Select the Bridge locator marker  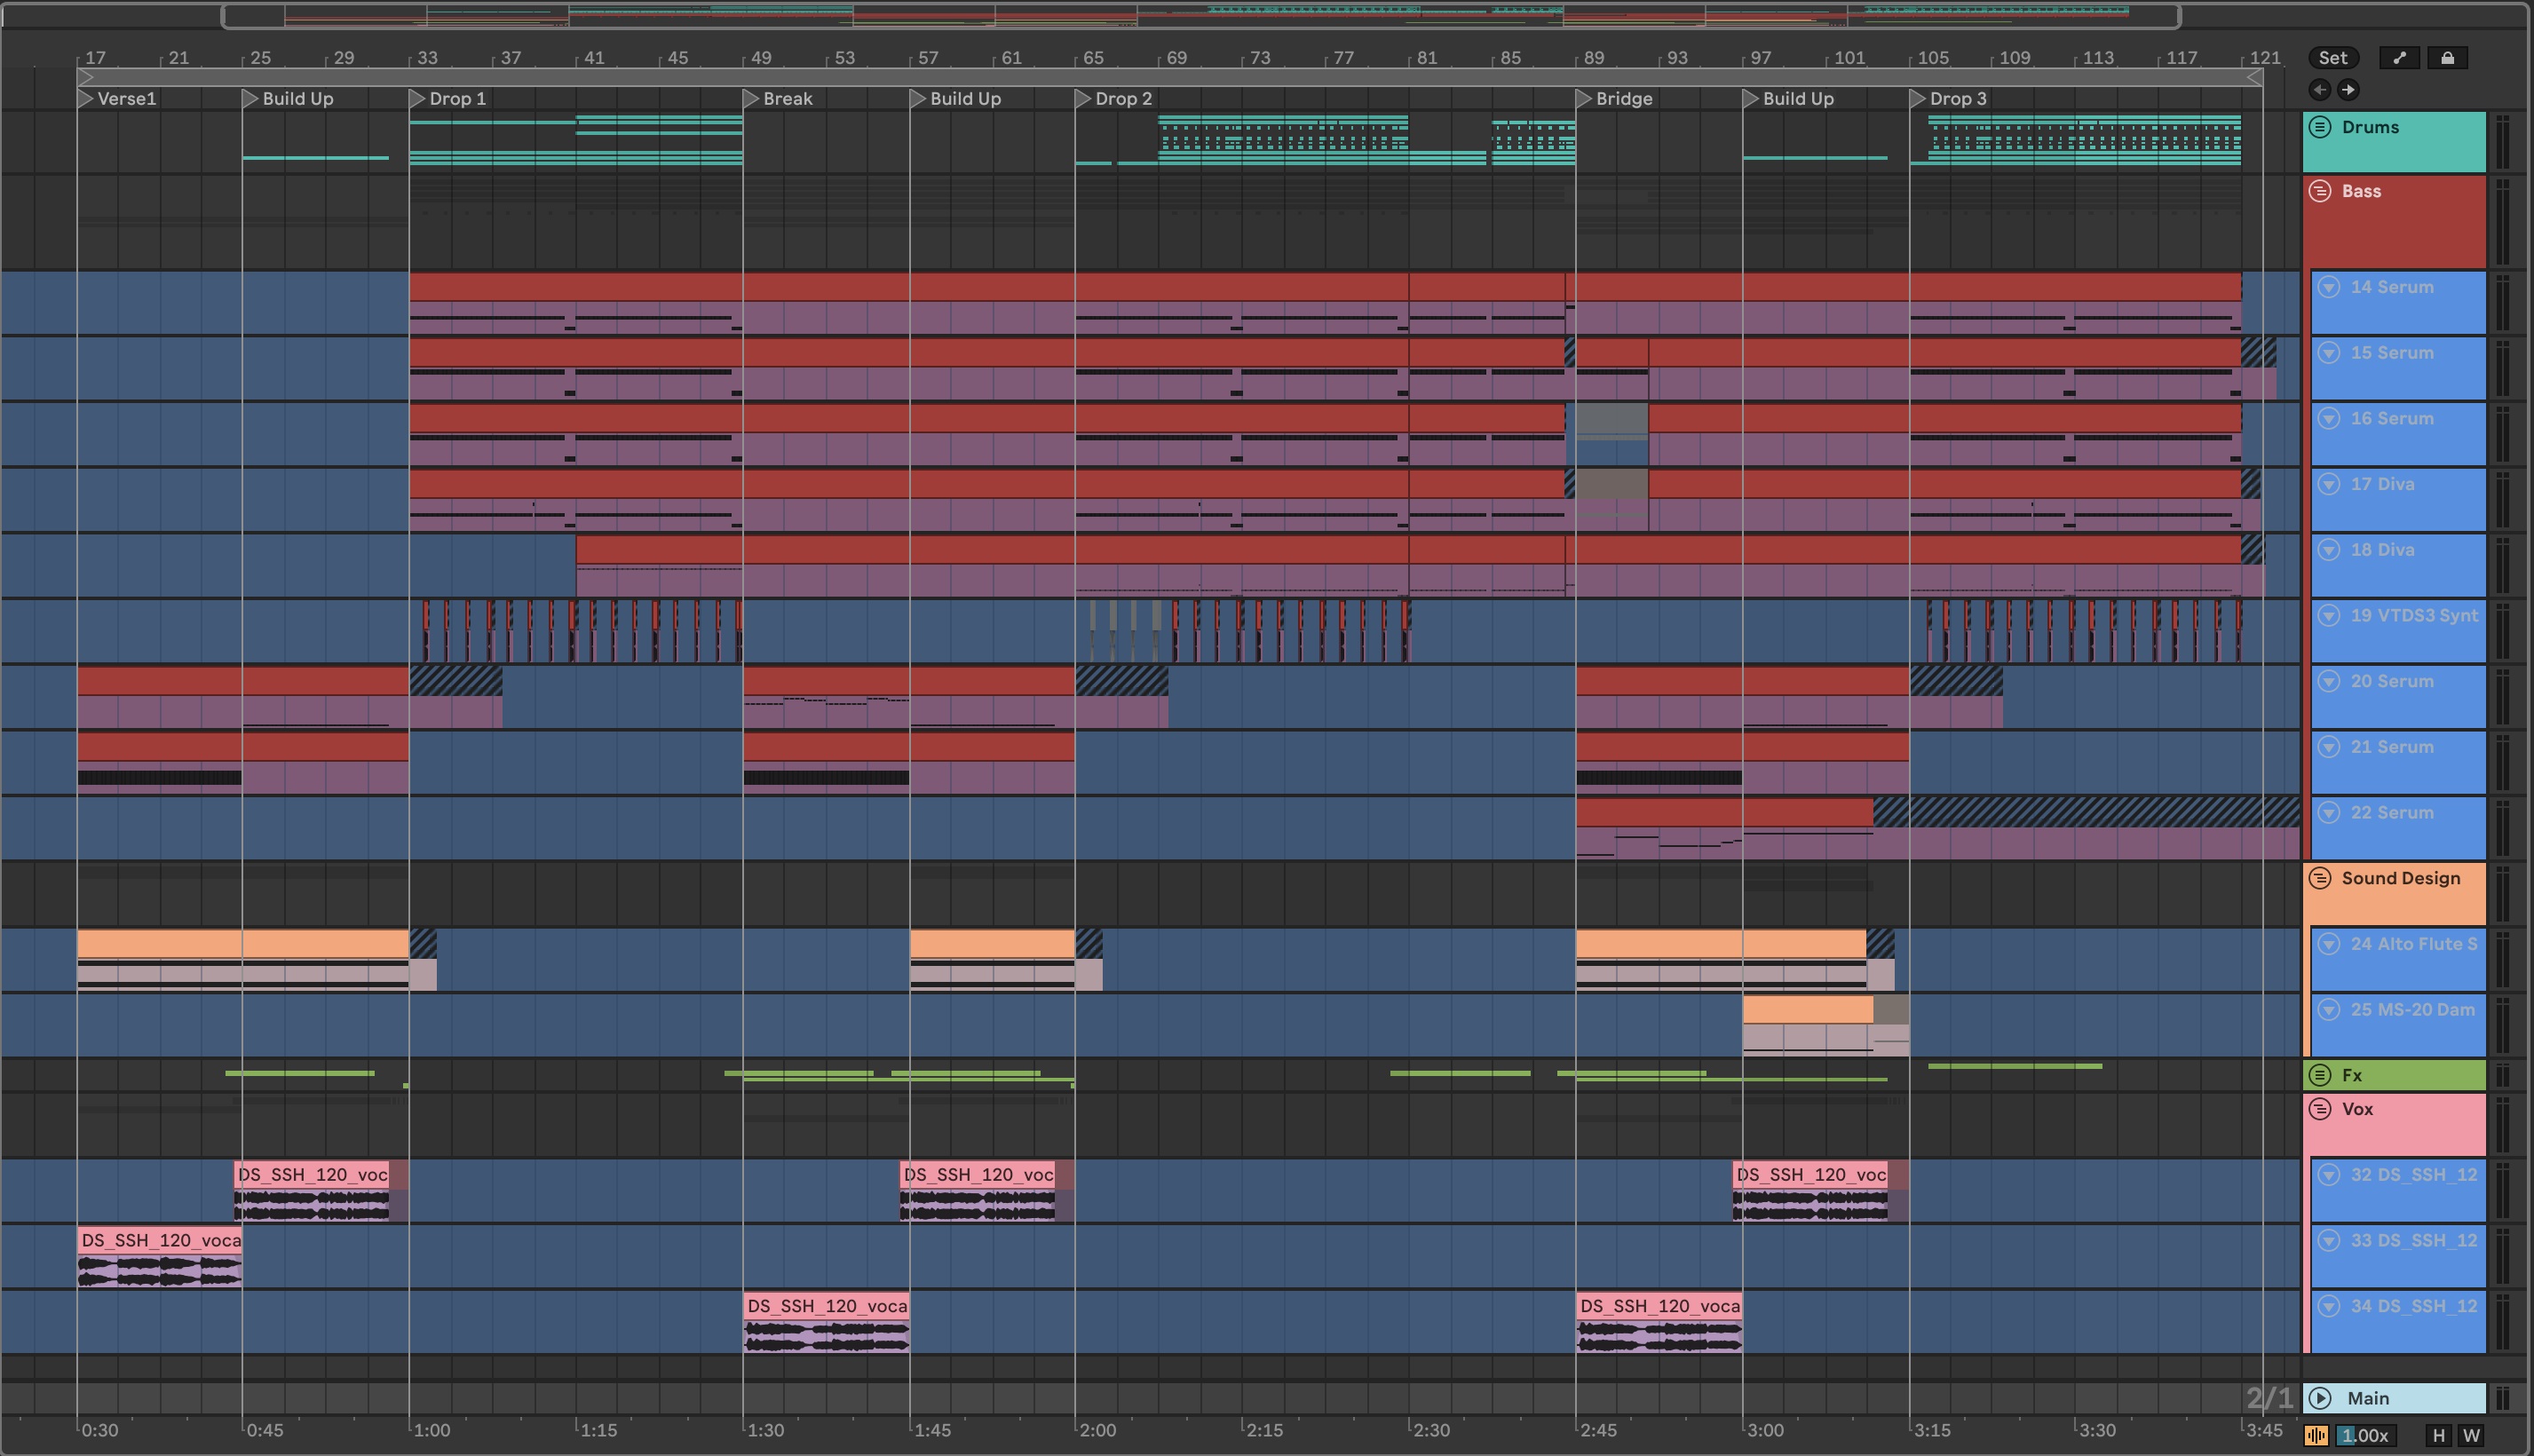click(1584, 99)
